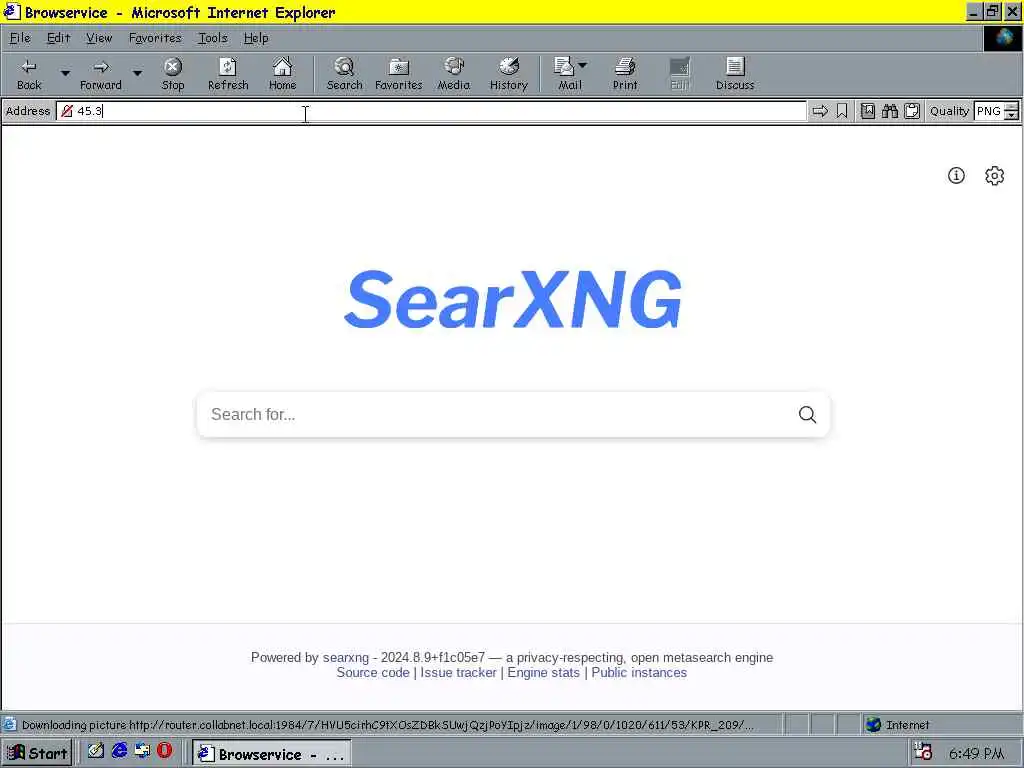Click the bookmark ribbon icon
Screen dimensions: 1024x768
[842, 111]
